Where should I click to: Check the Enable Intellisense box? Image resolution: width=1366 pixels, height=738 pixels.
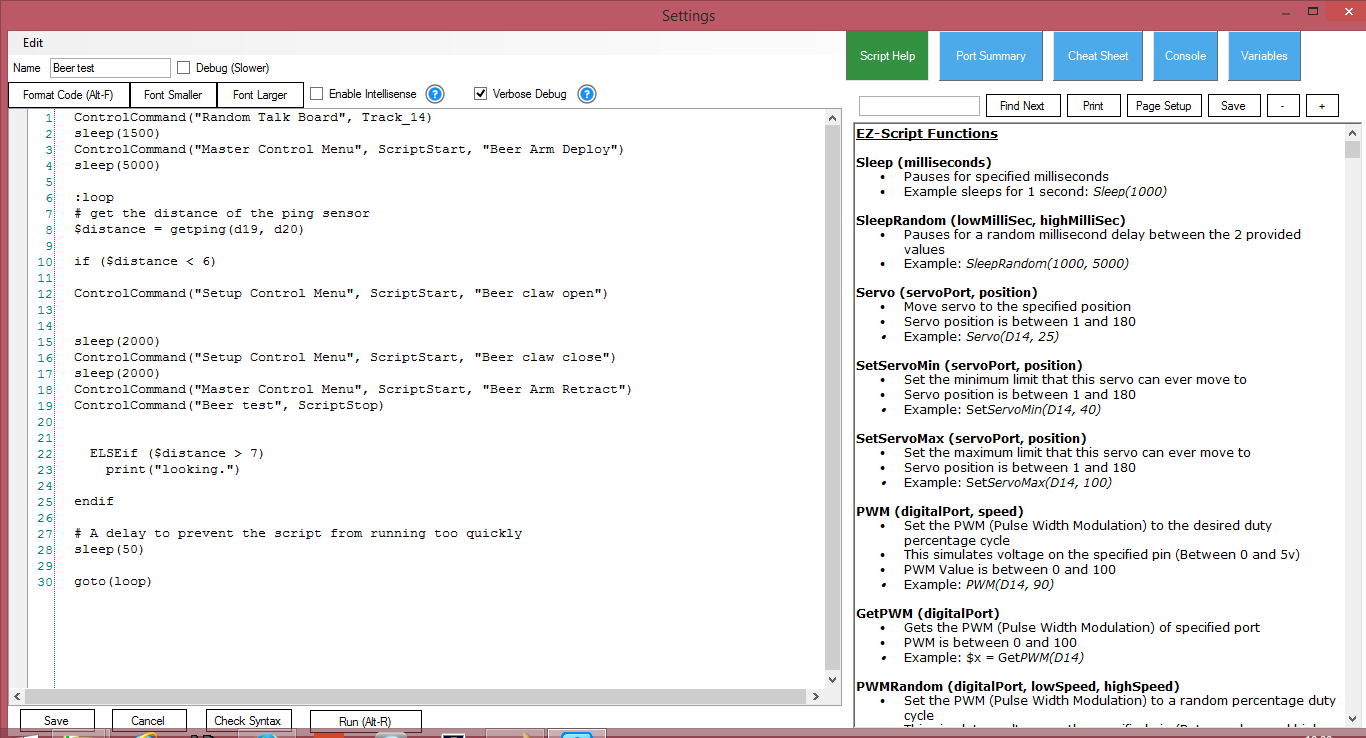point(317,93)
